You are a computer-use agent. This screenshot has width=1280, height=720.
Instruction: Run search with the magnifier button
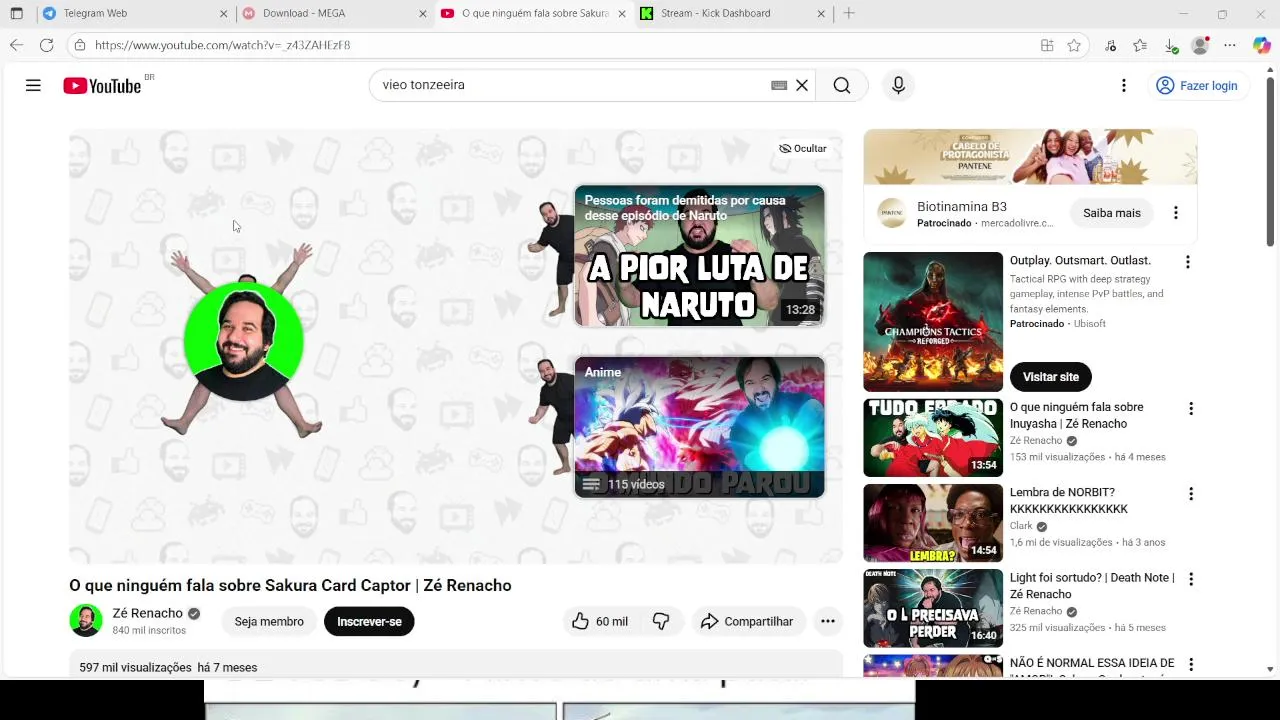(x=842, y=86)
